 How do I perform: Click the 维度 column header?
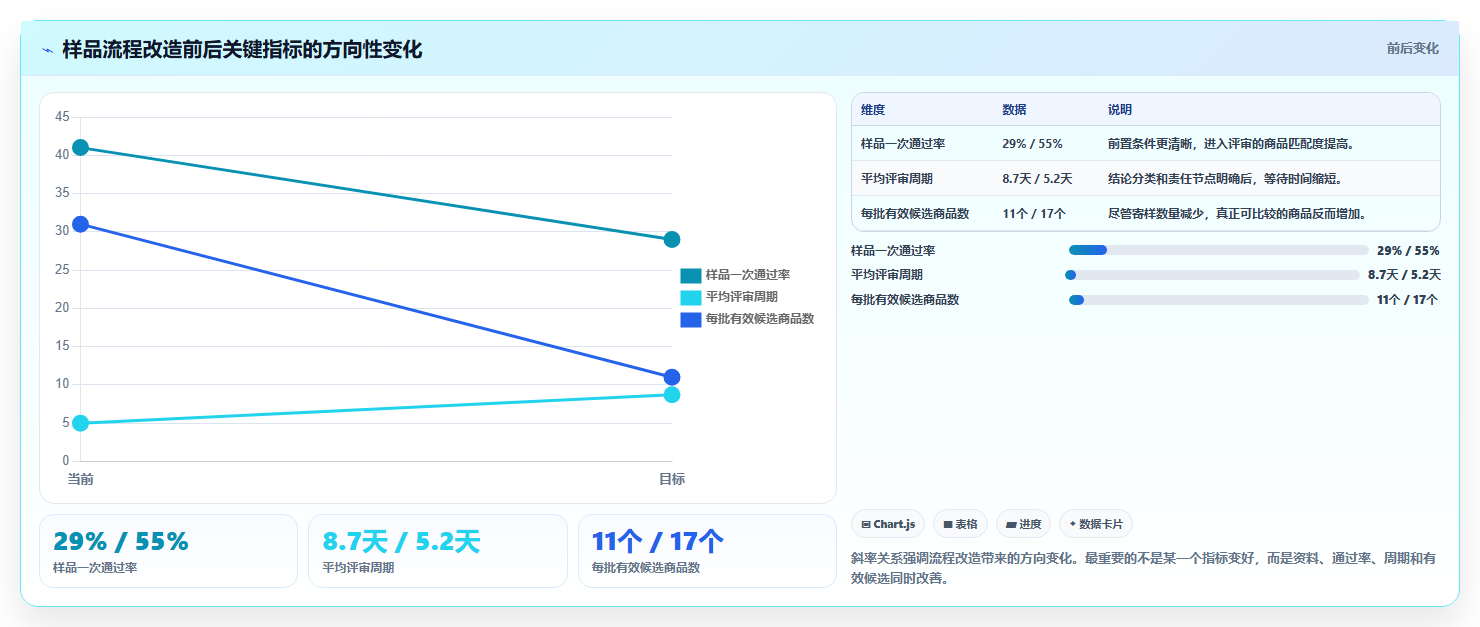point(873,110)
